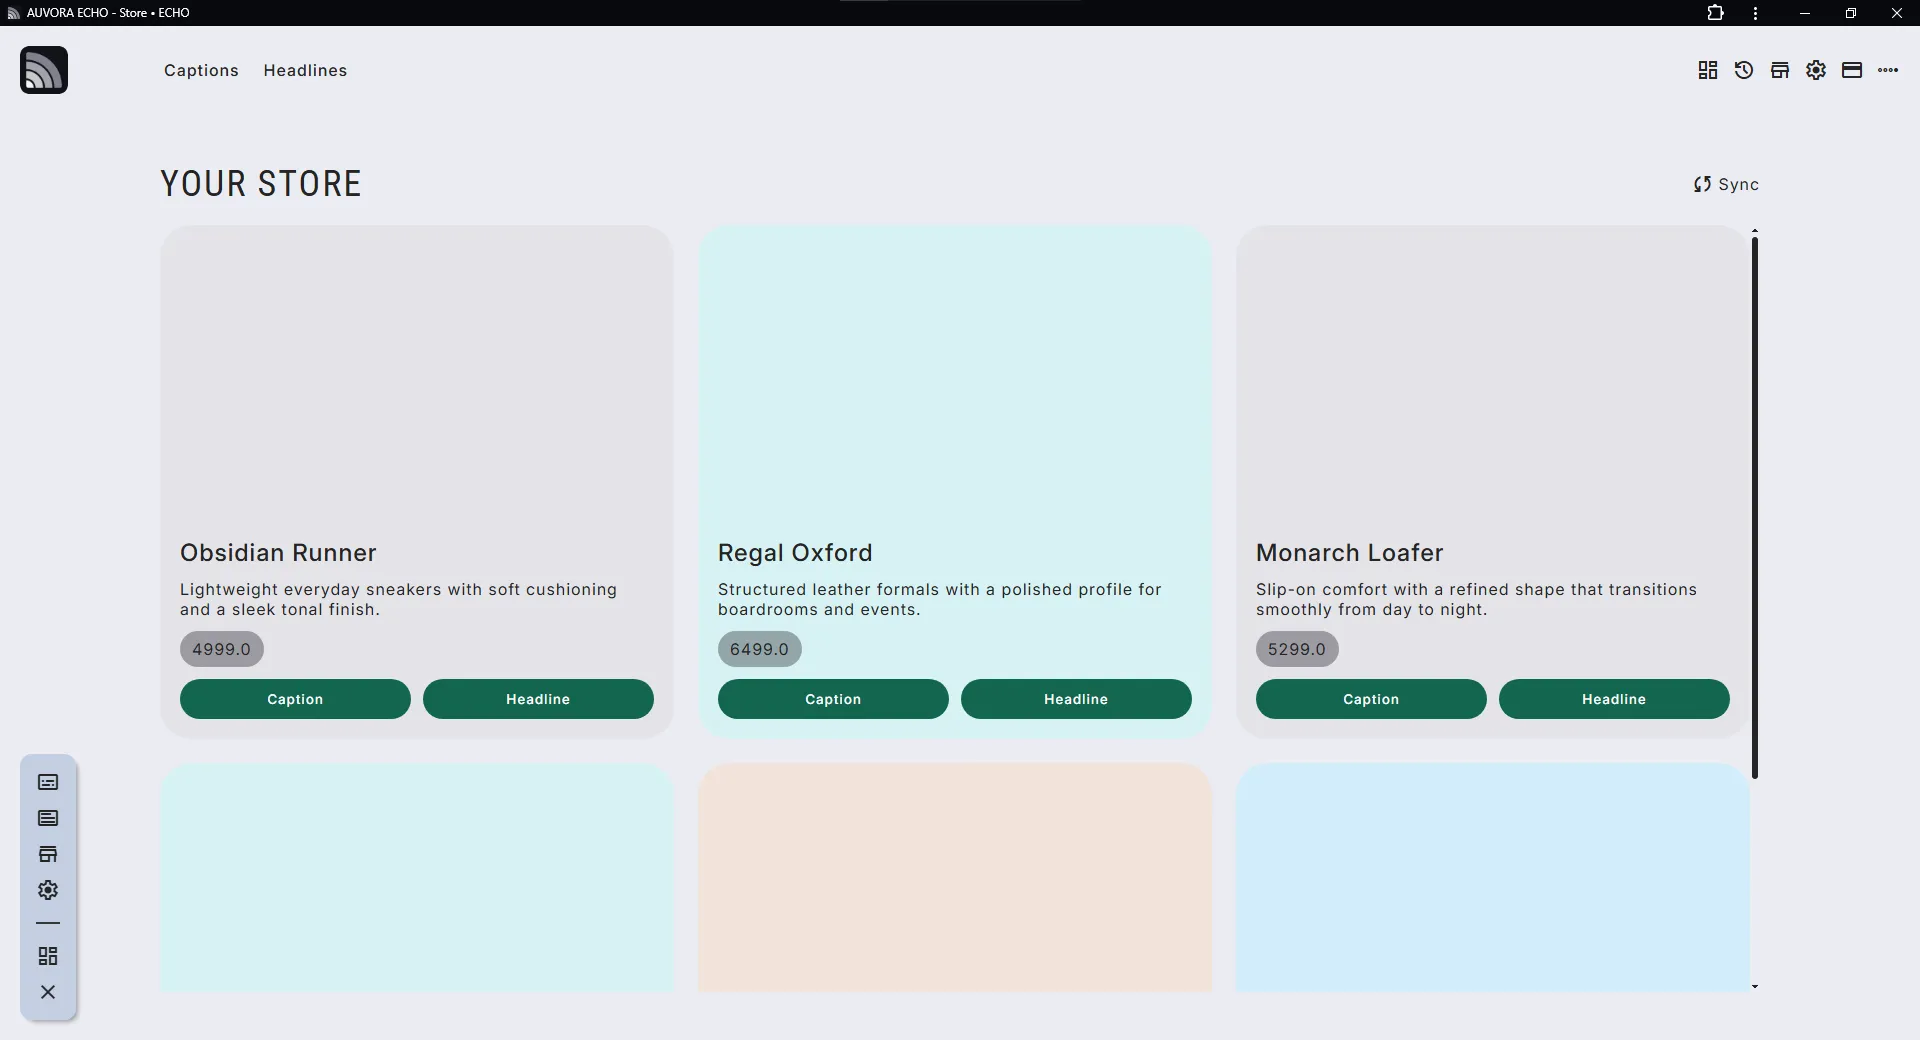Click the Slip-on comfort description text
This screenshot has width=1920, height=1040.
pos(1476,600)
